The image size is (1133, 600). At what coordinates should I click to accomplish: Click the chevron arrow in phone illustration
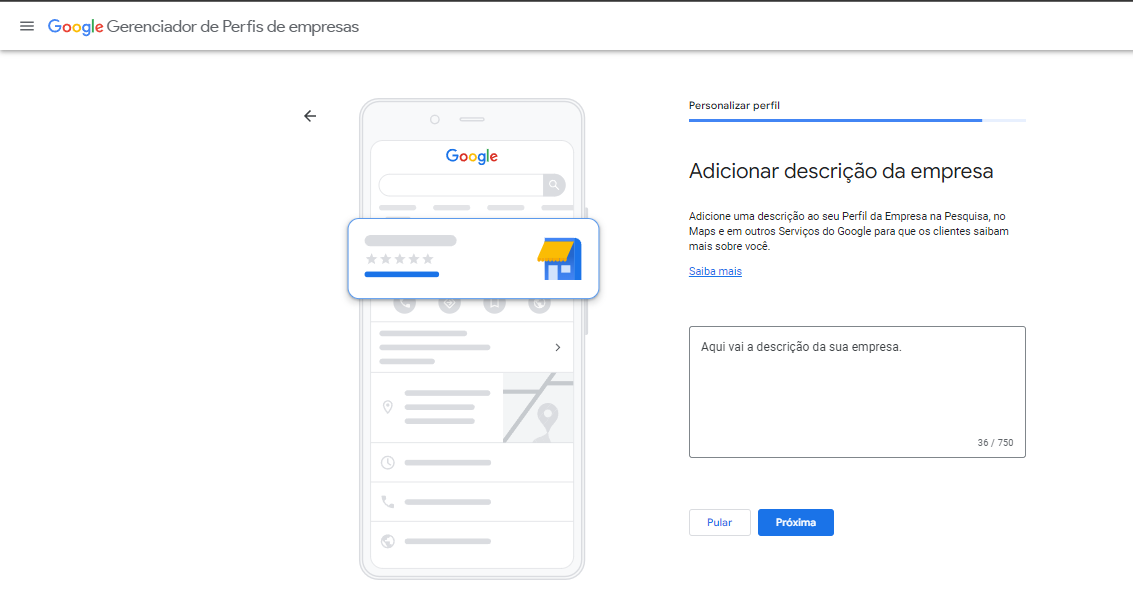(x=558, y=348)
